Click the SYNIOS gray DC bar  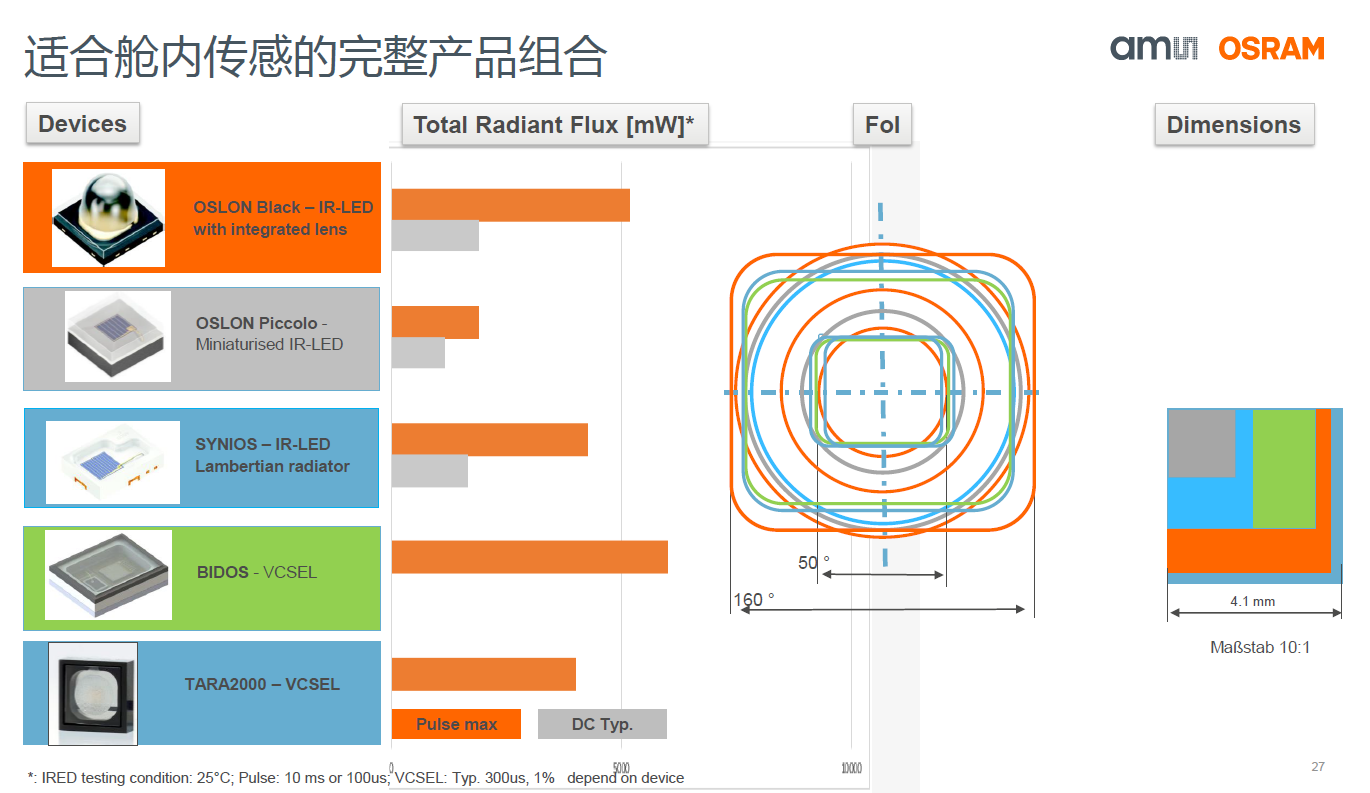[429, 471]
